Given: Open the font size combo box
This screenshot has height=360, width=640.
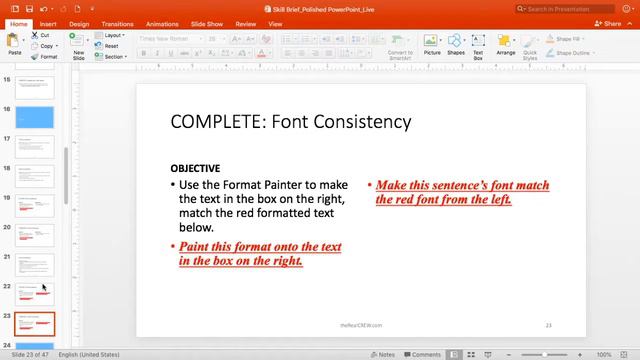Looking at the screenshot, I should pos(216,39).
